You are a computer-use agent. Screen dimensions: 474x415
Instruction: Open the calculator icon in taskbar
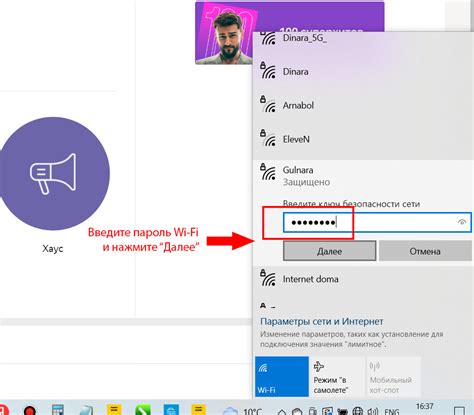(x=58, y=410)
